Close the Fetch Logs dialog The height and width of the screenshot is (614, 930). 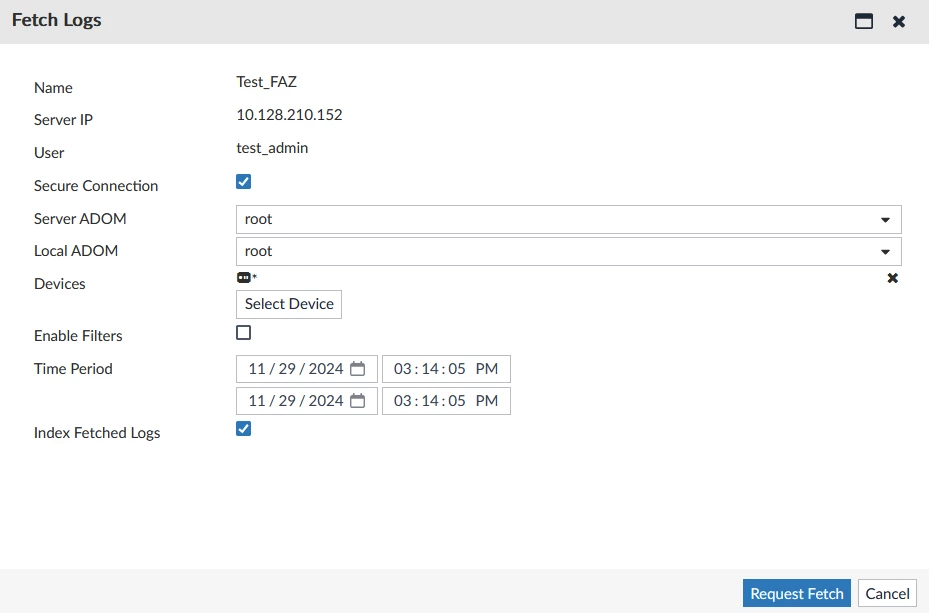[899, 21]
